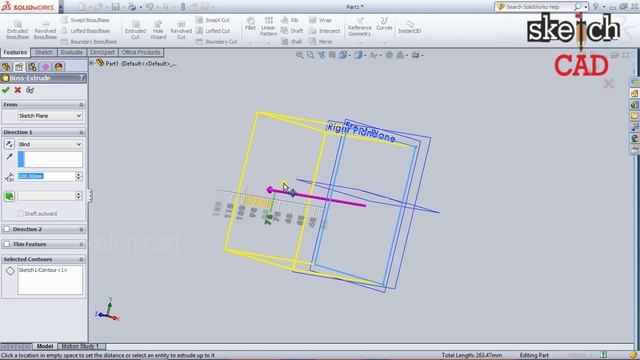Image resolution: width=640 pixels, height=360 pixels.
Task: Open the ConfigurationManager tab icon
Action: [32, 67]
